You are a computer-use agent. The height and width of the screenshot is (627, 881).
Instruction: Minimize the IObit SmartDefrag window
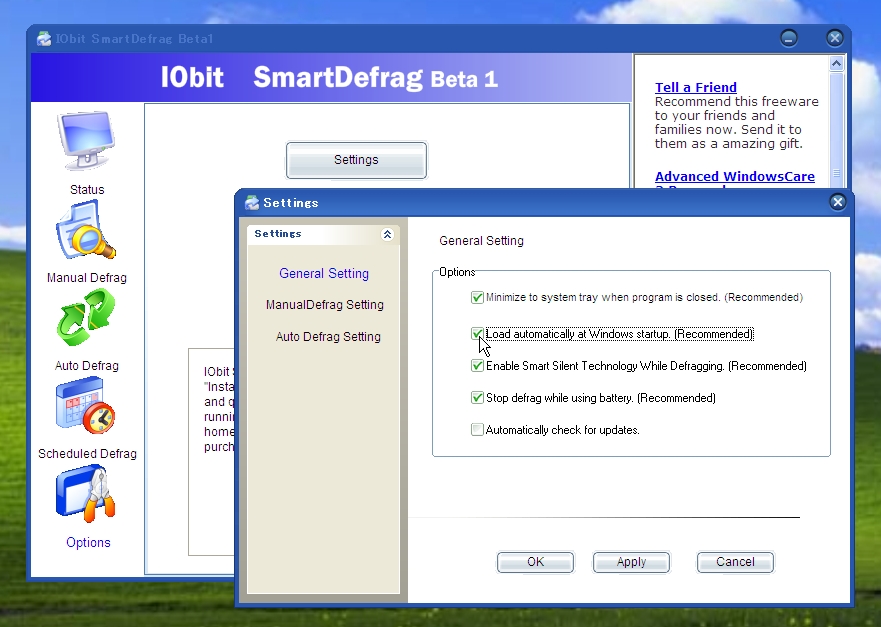[x=789, y=38]
